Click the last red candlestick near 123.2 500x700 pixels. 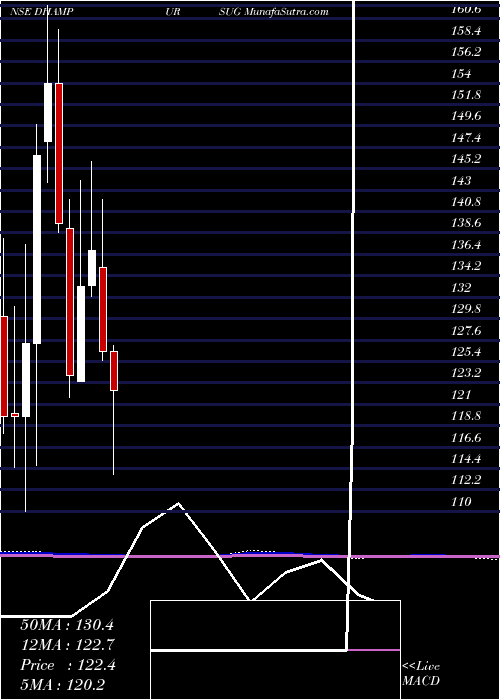[x=114, y=371]
